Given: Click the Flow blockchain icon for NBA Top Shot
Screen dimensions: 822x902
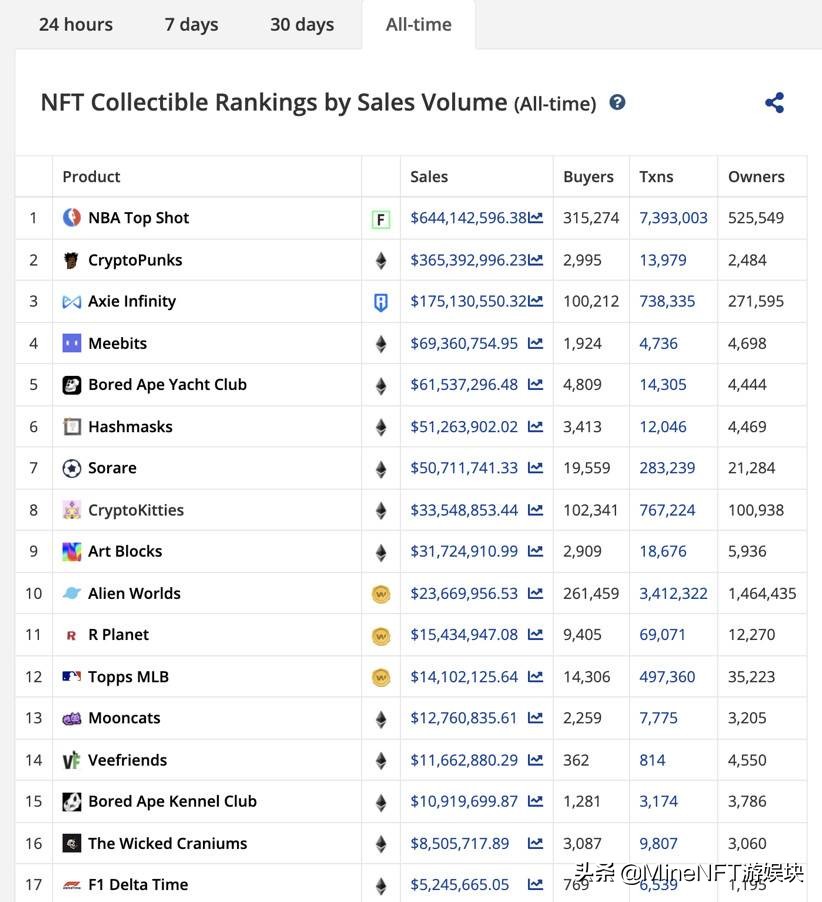Looking at the screenshot, I should [380, 219].
